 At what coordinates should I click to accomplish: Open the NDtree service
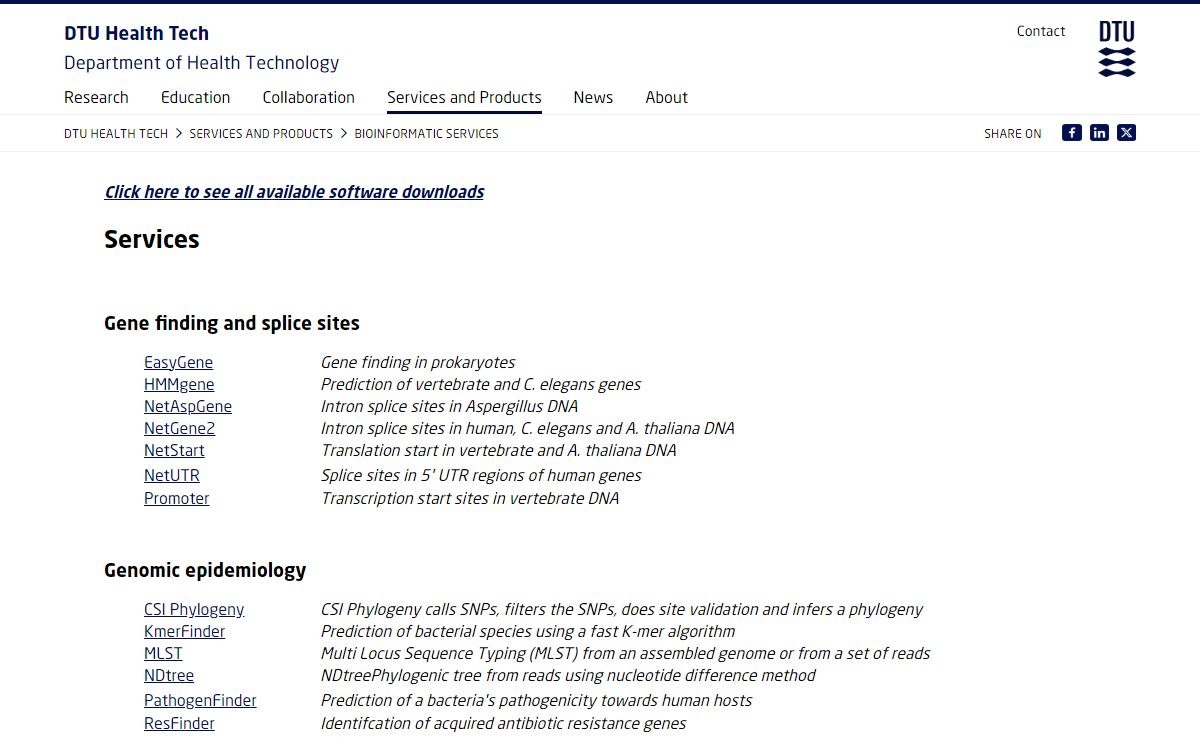[x=169, y=675]
